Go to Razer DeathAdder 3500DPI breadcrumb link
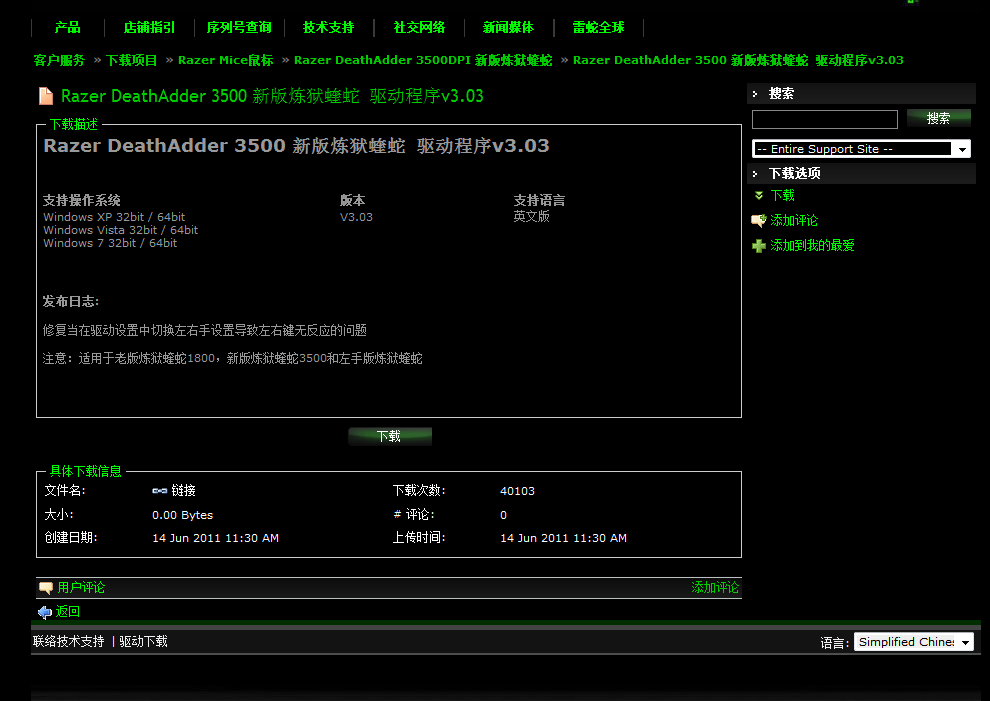This screenshot has height=701, width=990. tap(423, 61)
